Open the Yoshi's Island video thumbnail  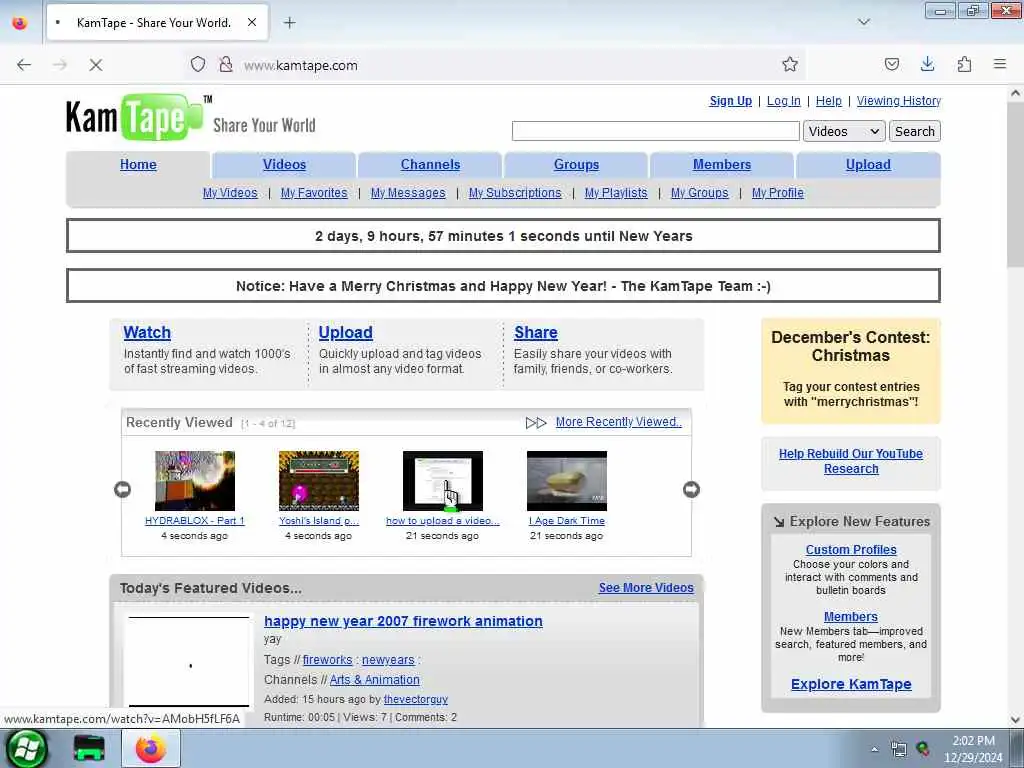pos(319,481)
